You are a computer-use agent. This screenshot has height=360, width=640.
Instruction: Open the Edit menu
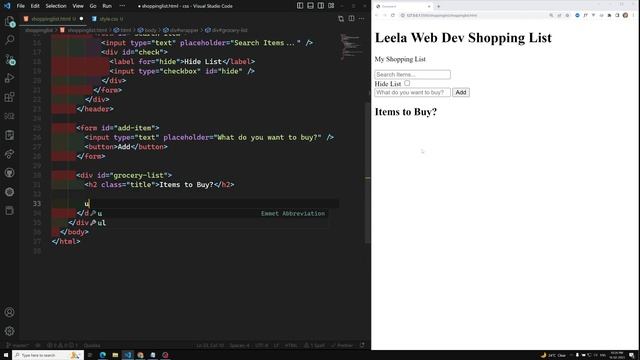35,6
